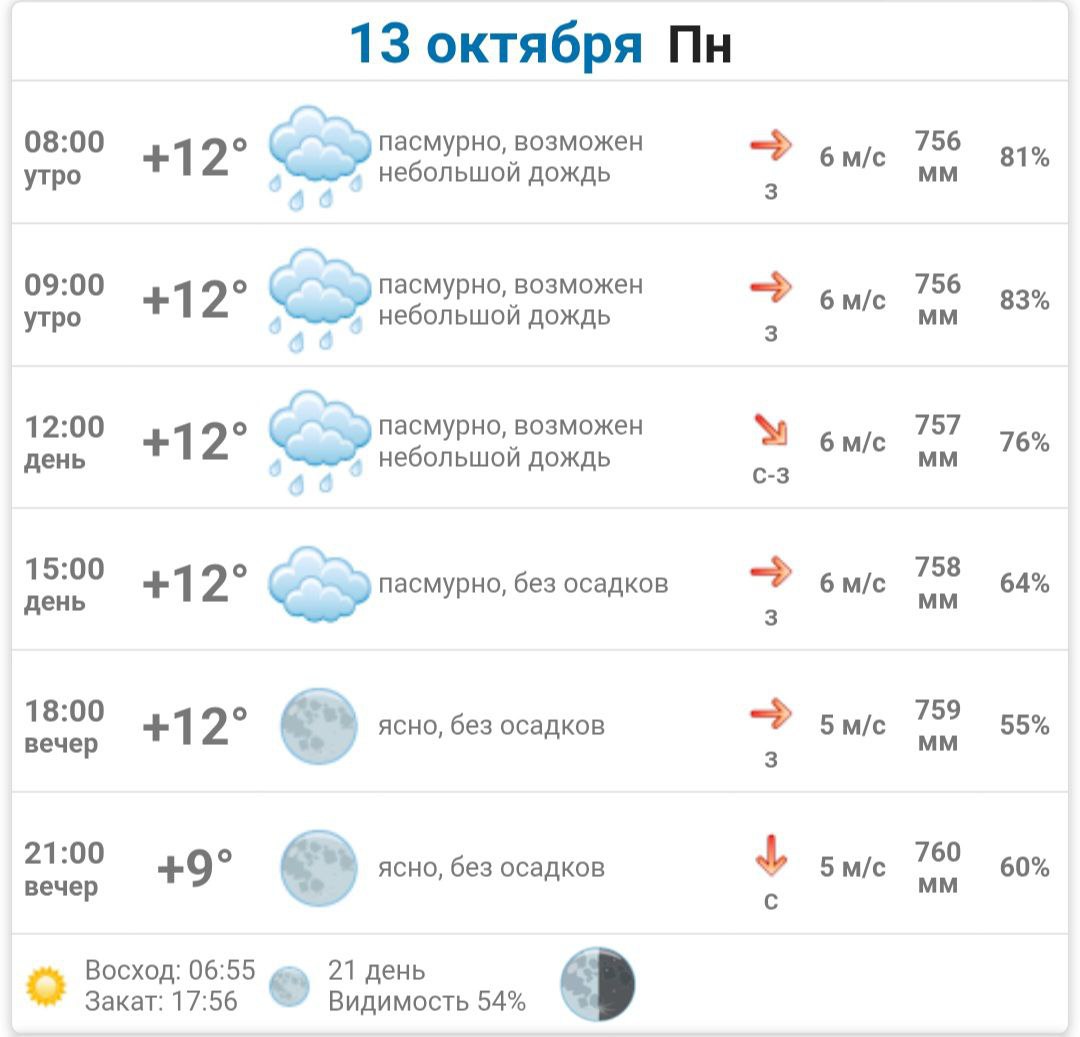Screen dimensions: 1080x1037
Task: Click the clear moon icon at 18:00
Action: (x=319, y=726)
